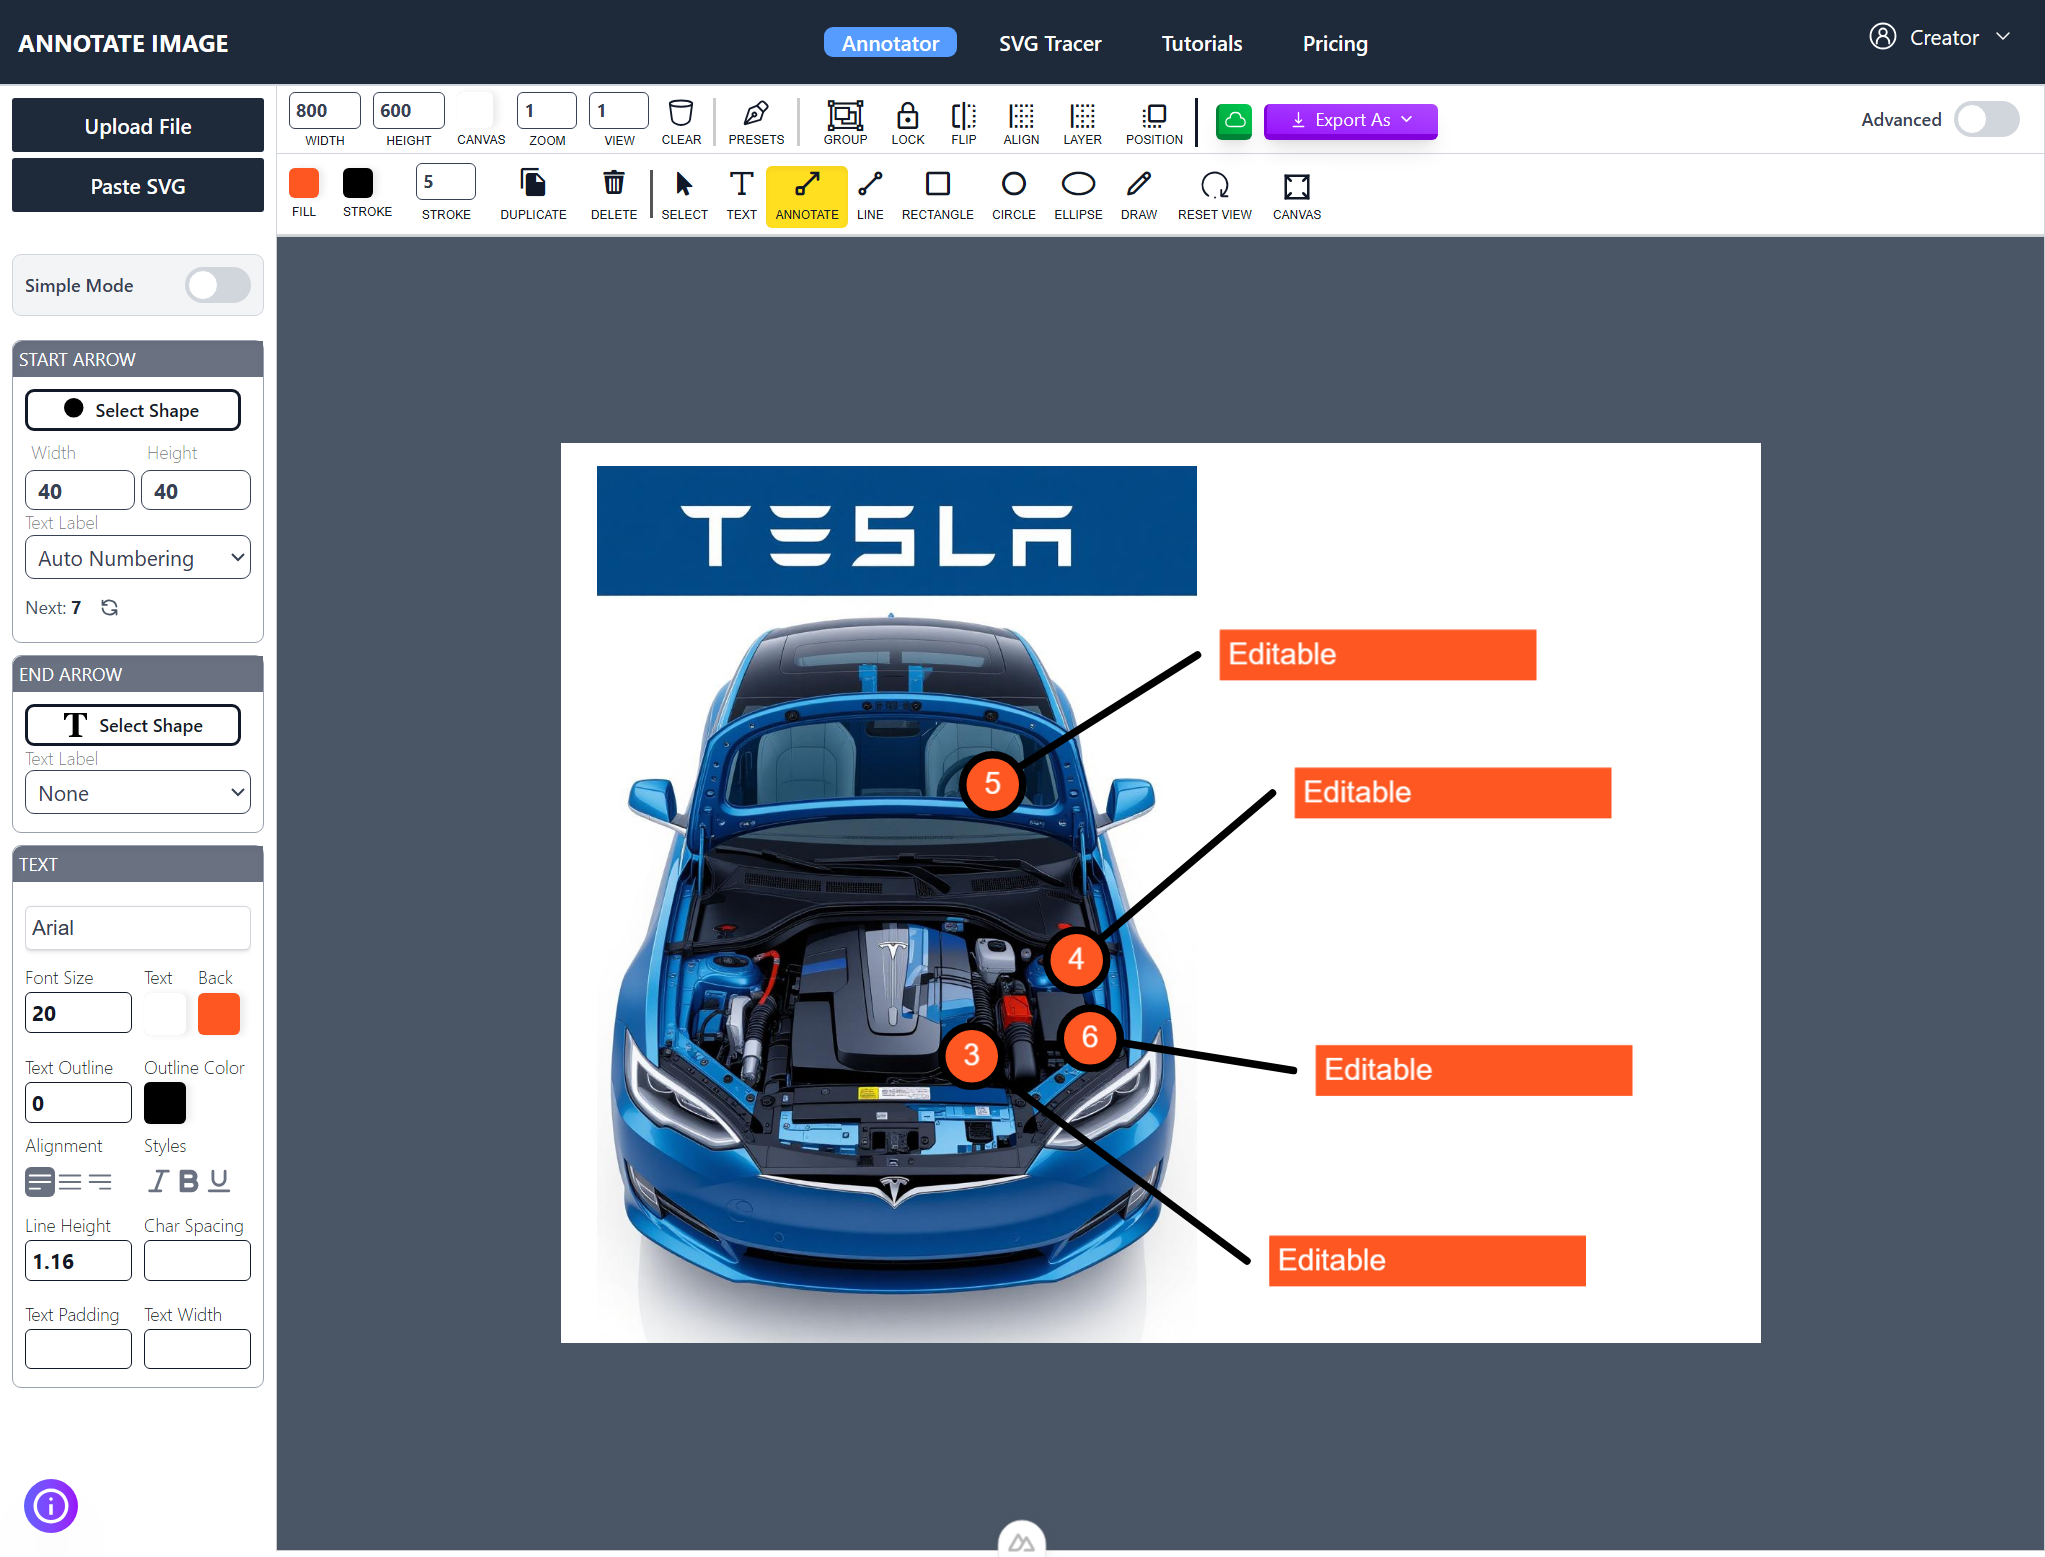The width and height of the screenshot is (2045, 1557).
Task: Click the ANNOTATE IMAGE logo link
Action: (123, 43)
